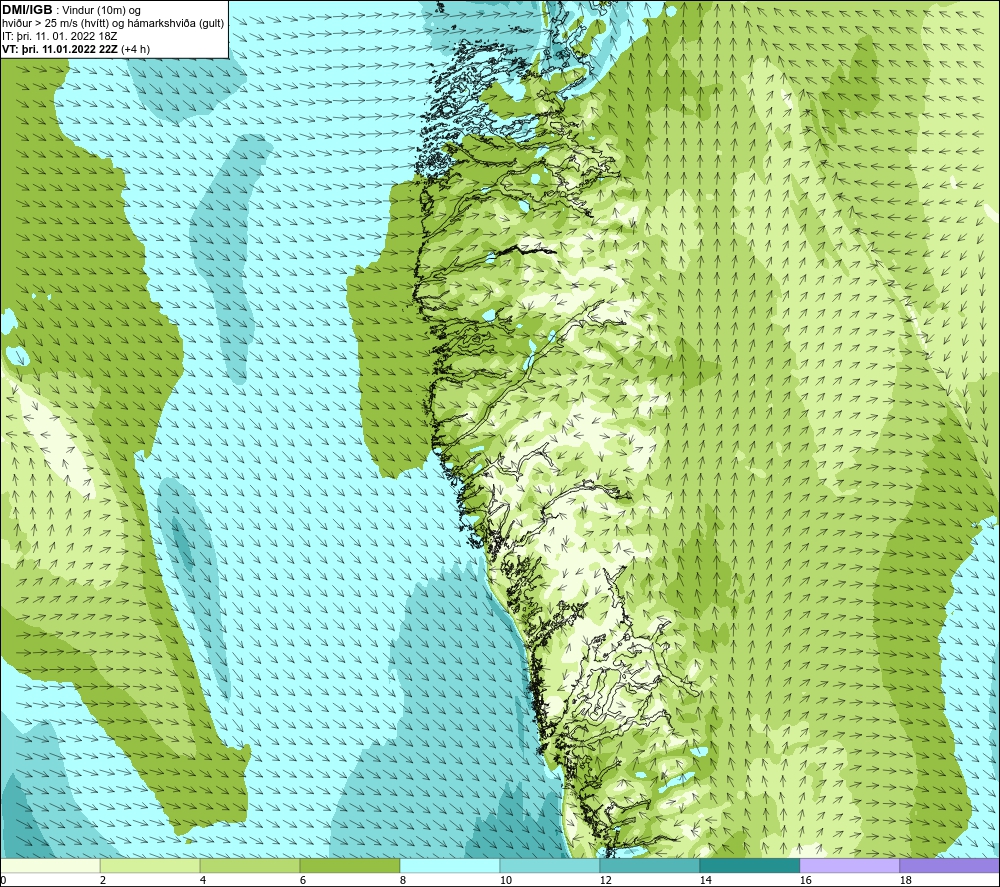
Task: Click the legend tick label '0'
Action: coord(4,881)
